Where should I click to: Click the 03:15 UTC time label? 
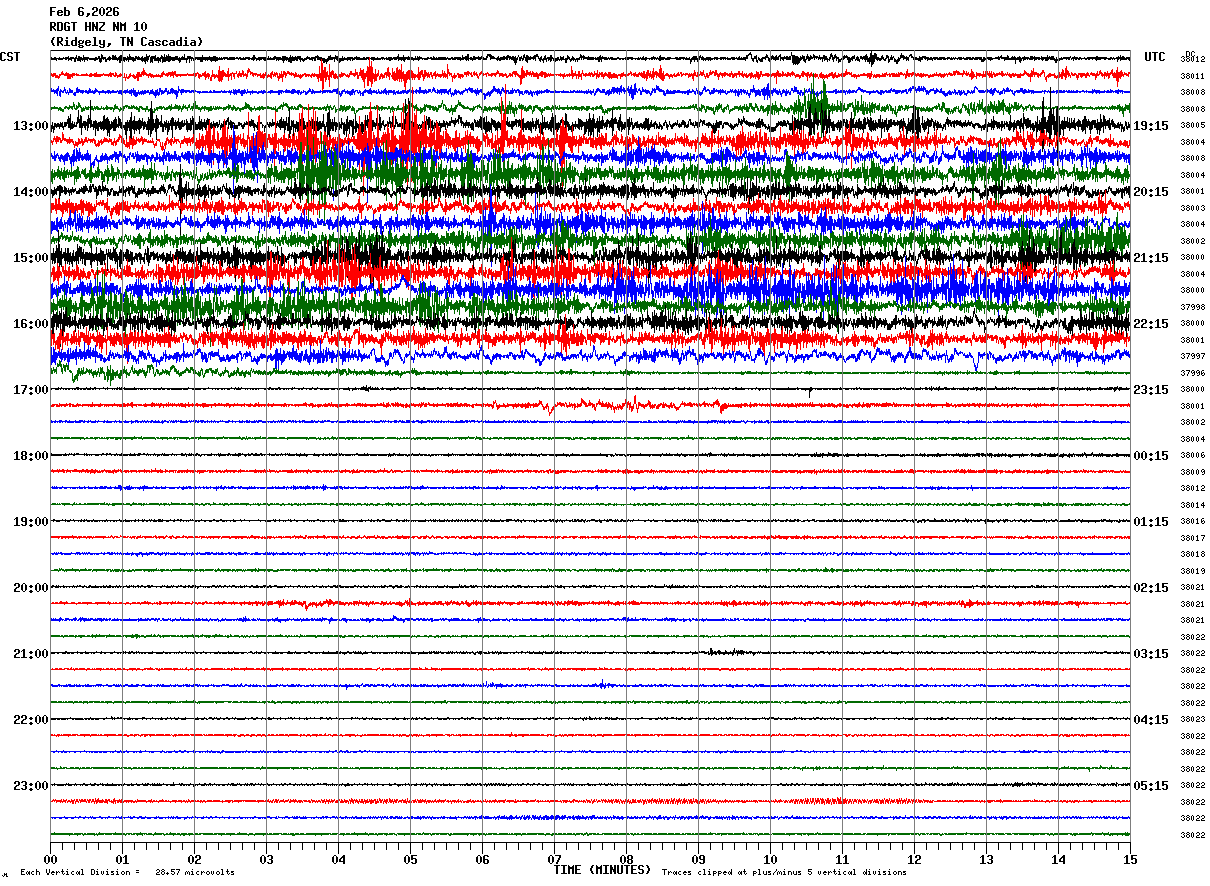coord(1151,654)
